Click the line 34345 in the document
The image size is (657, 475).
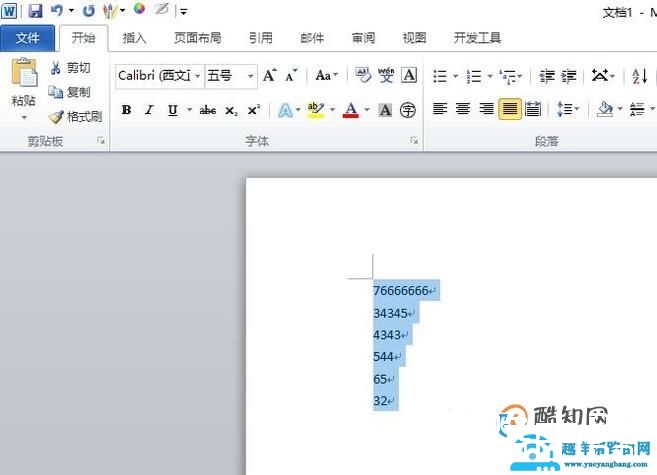(390, 313)
